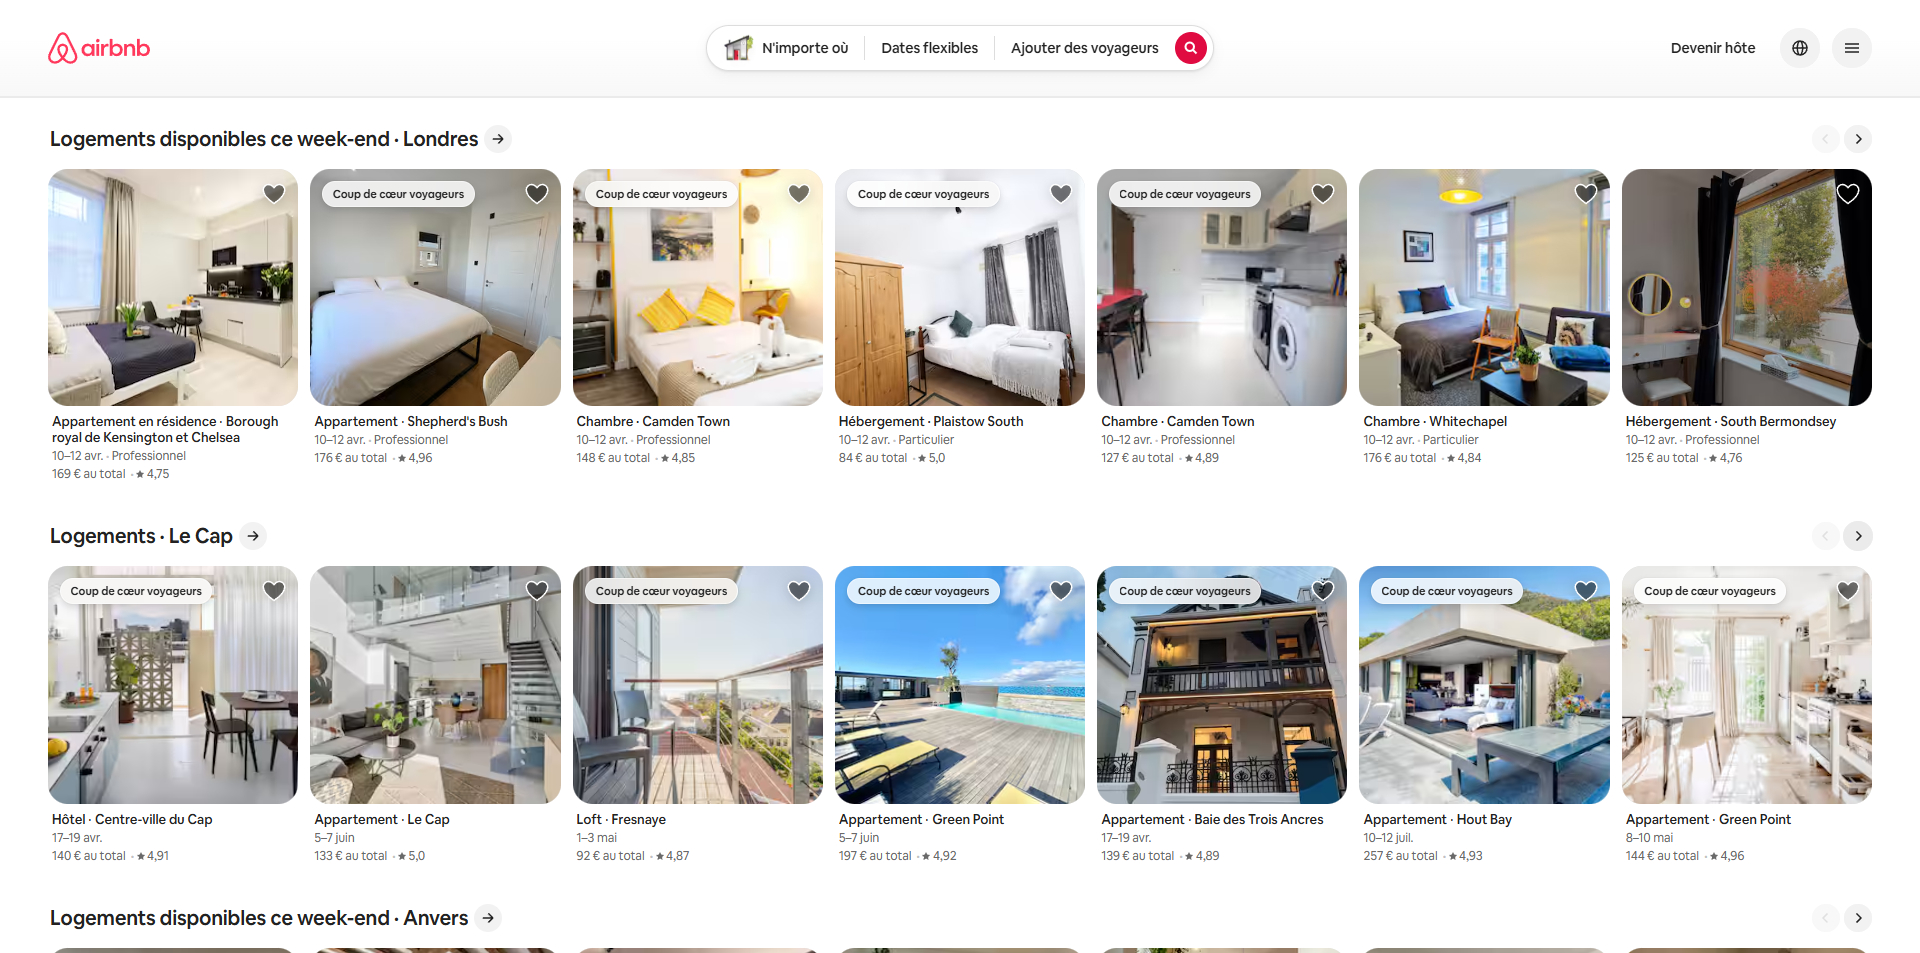Viewport: 1920px width, 953px height.
Task: Click the Devenir hôte link
Action: (x=1713, y=48)
